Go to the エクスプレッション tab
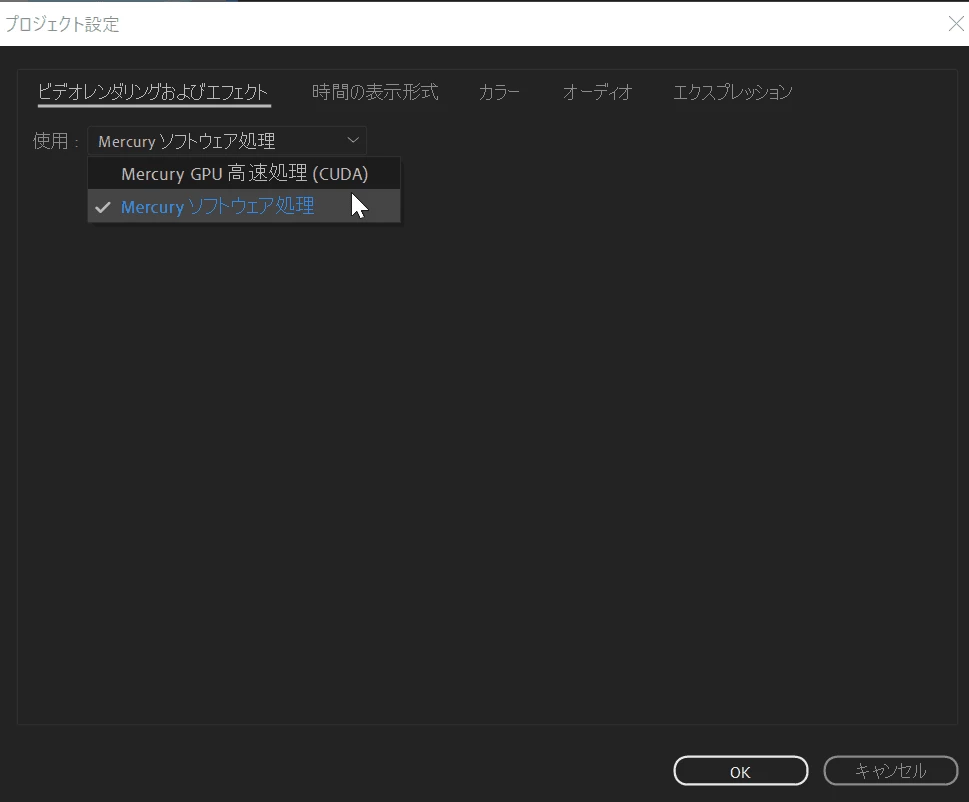The image size is (969, 802). [x=732, y=93]
